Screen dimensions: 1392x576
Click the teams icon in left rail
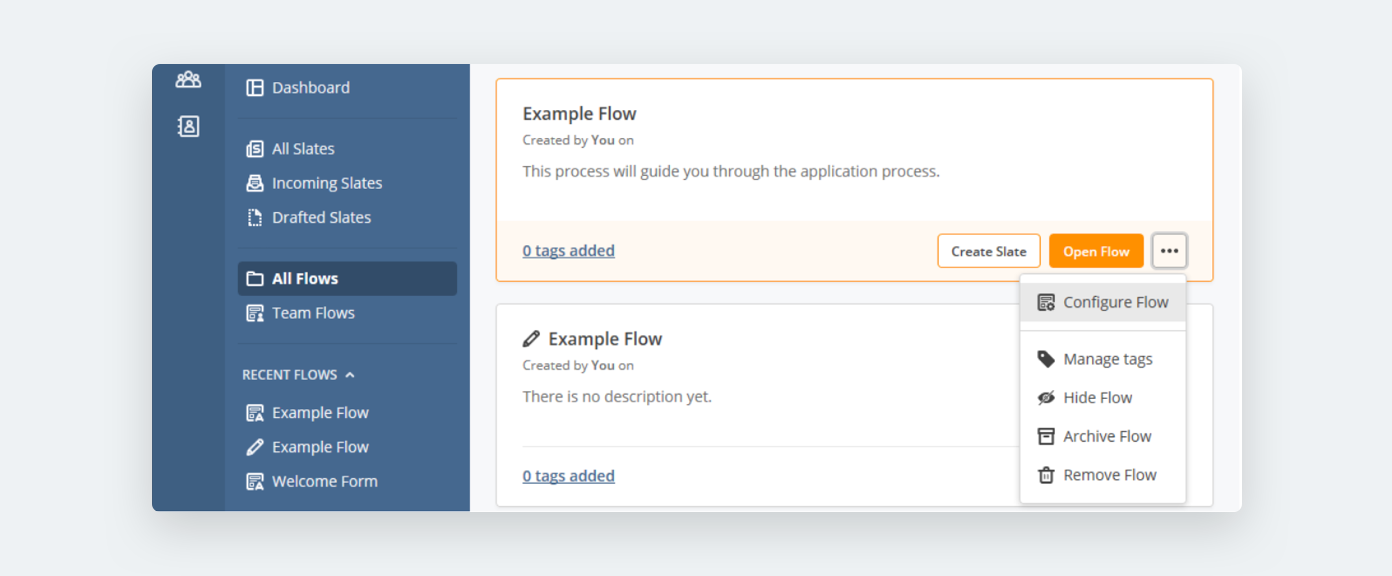point(188,79)
